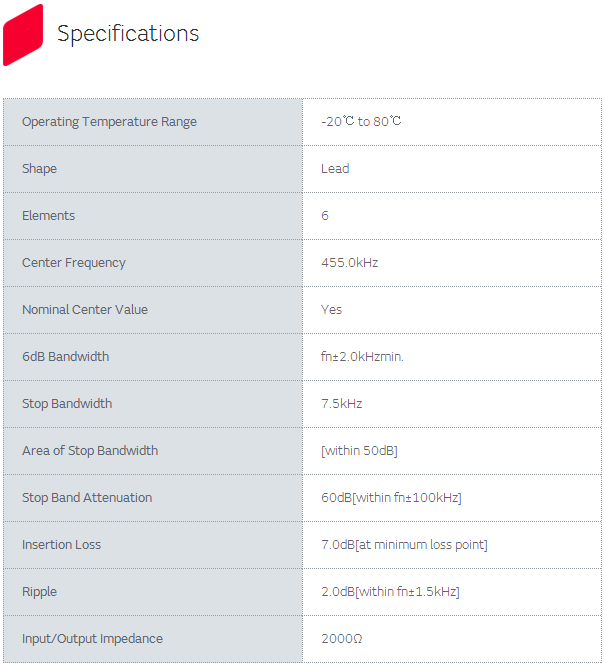
Task: Click the 2000Ω impedance value
Action: tap(341, 639)
